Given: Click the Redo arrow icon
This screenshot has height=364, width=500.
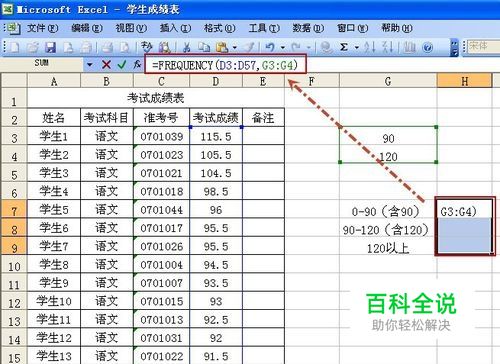Looking at the screenshot, I should (296, 47).
